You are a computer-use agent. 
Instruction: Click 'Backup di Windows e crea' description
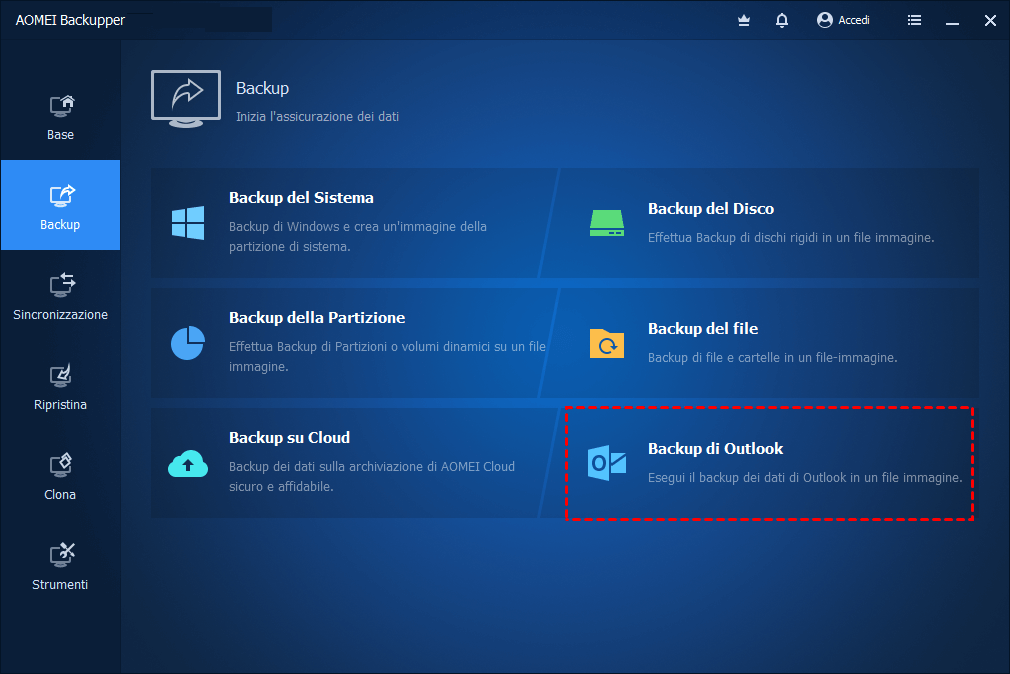coord(358,236)
